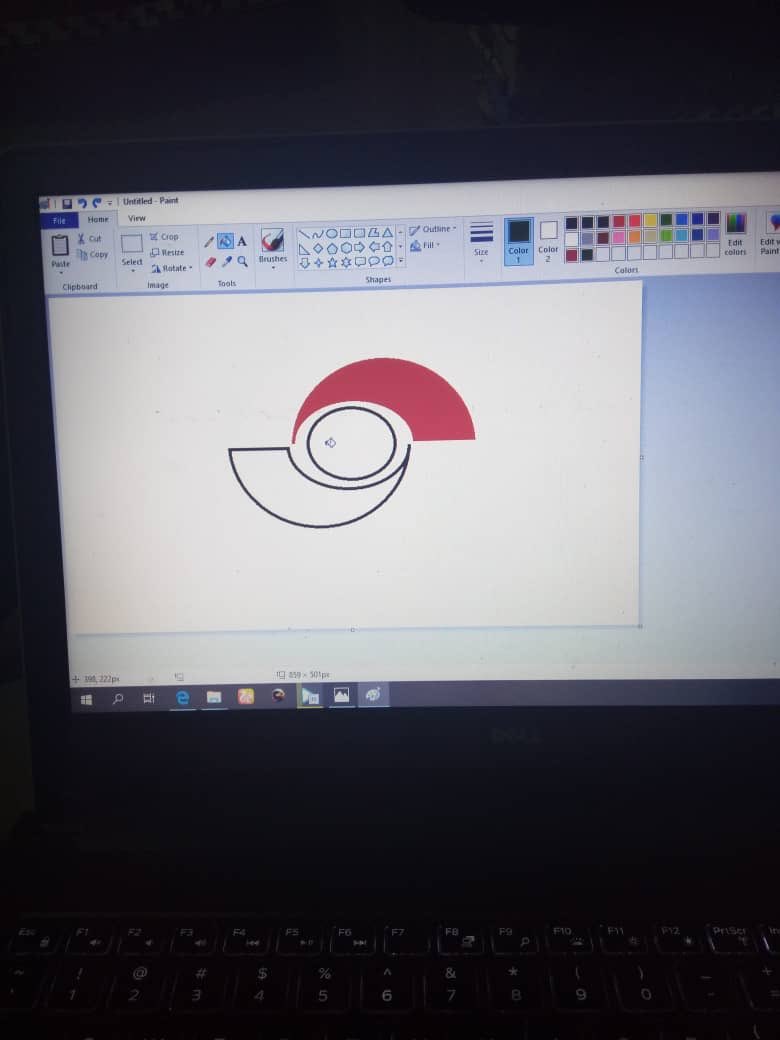Viewport: 780px width, 1040px height.
Task: Select the Magnifier tool
Action: [x=243, y=261]
